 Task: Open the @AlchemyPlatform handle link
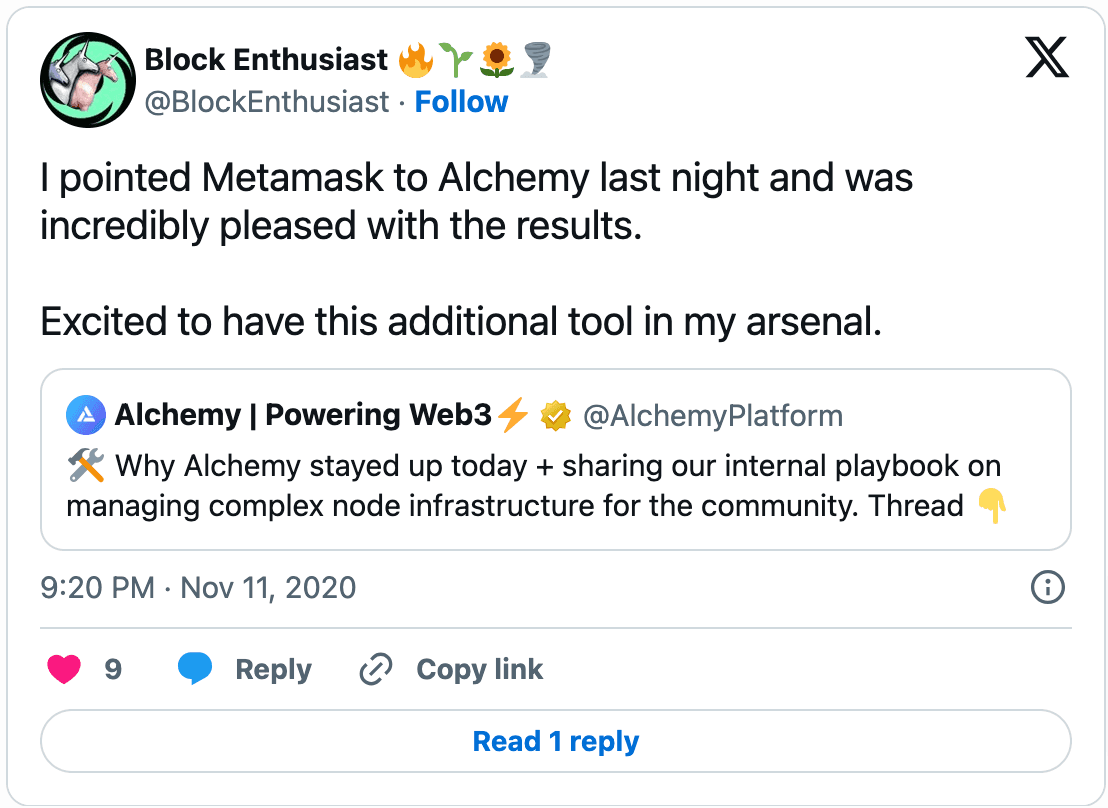coord(714,415)
